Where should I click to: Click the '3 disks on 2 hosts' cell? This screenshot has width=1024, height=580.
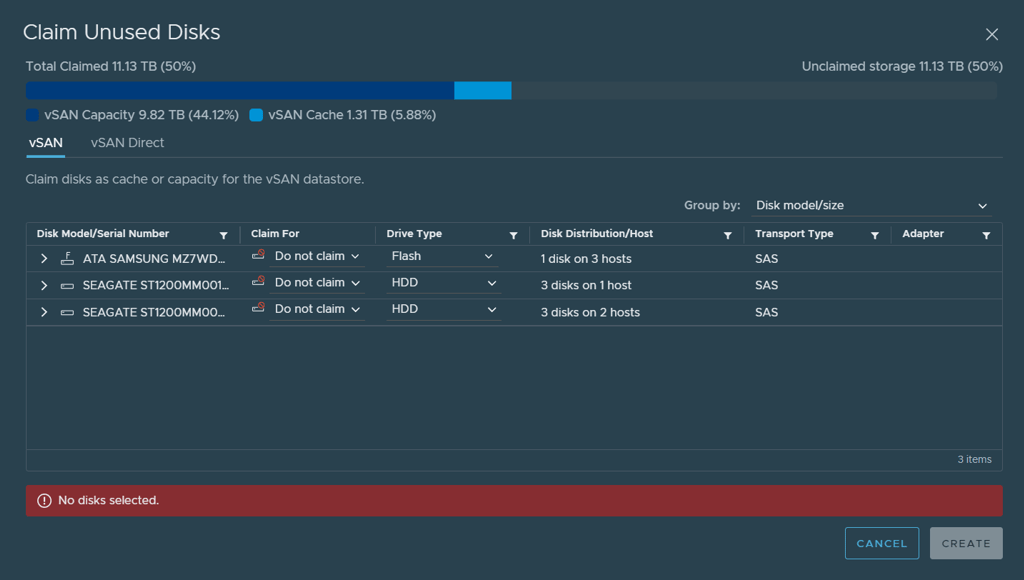coord(590,312)
